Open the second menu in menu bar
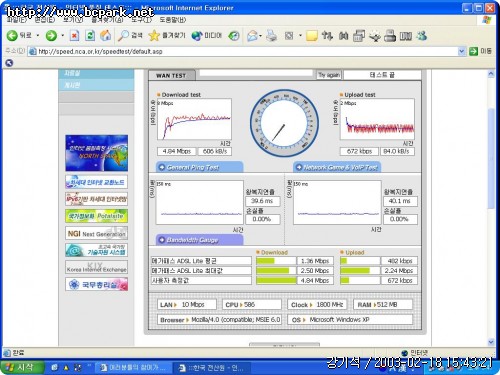 [45, 20]
